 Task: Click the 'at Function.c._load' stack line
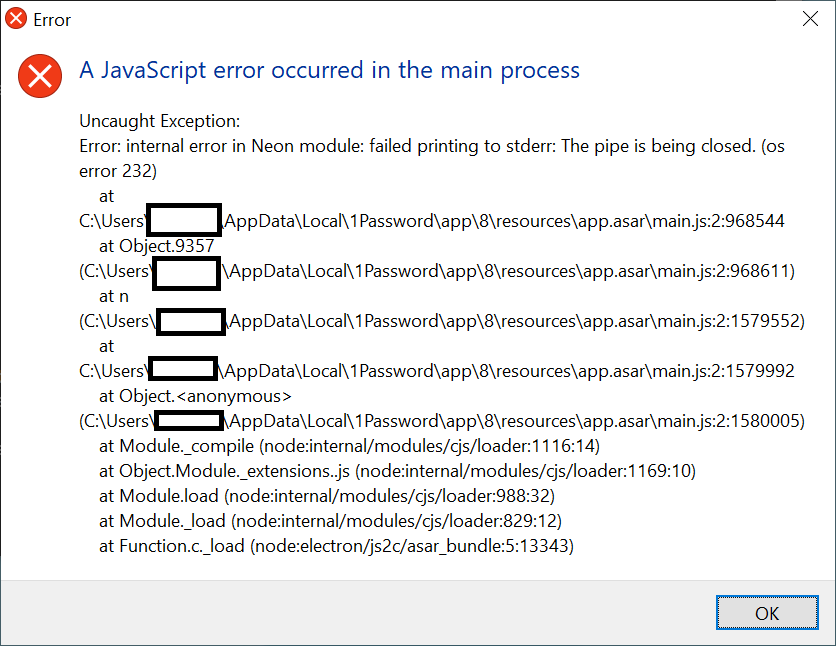(x=336, y=546)
